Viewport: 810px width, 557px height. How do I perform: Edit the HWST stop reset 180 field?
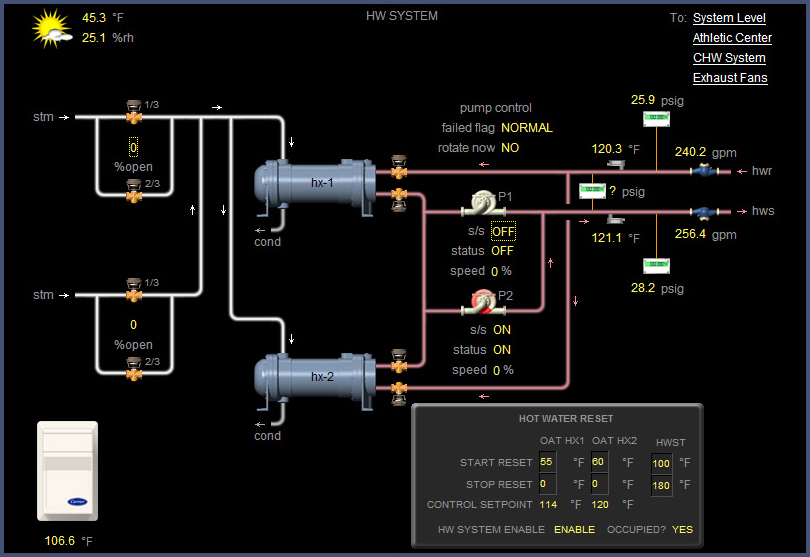(x=661, y=485)
